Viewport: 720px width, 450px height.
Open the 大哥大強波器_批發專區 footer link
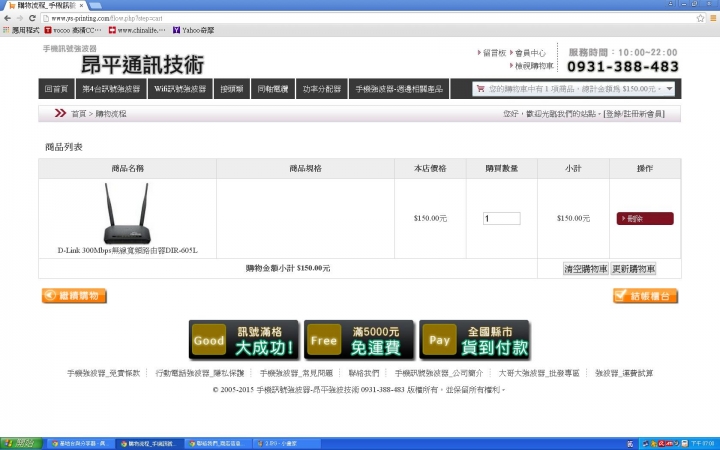539,373
